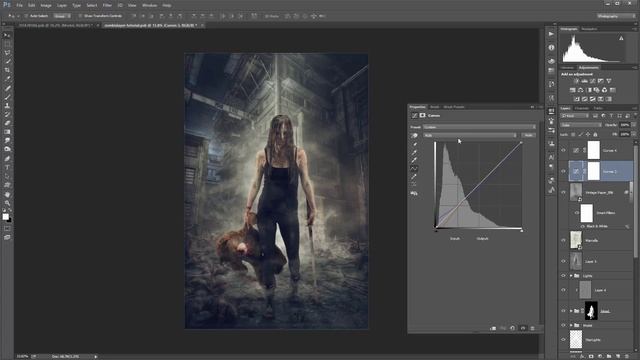640x360 pixels.
Task: Select the Curves 4 layer mask thumbnail
Action: tap(594, 150)
